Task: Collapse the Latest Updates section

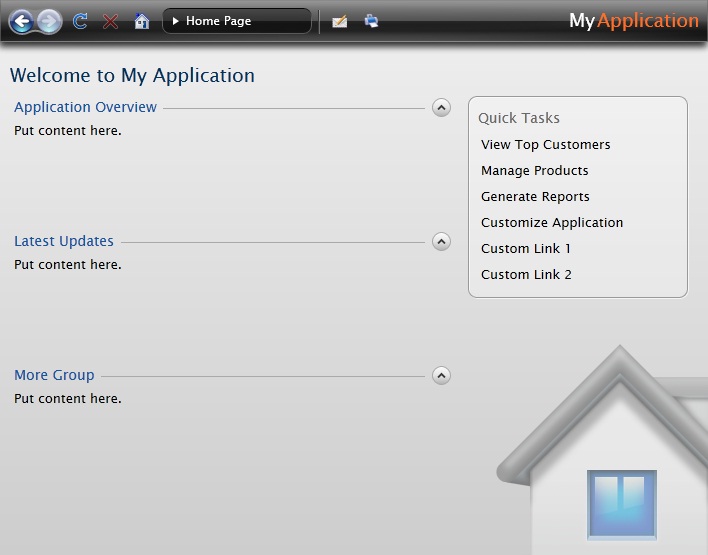Action: (x=441, y=241)
